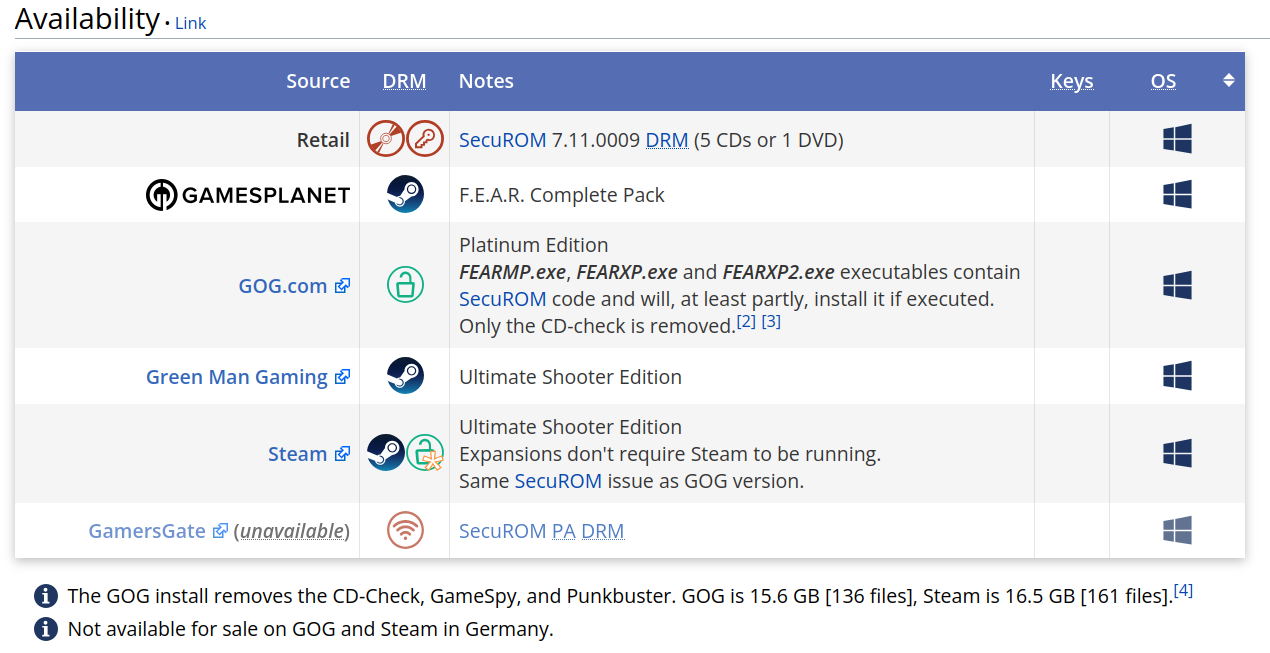Viewport: 1270px width, 653px height.
Task: Click the DRM link after 7.11.0009
Action: (x=667, y=140)
